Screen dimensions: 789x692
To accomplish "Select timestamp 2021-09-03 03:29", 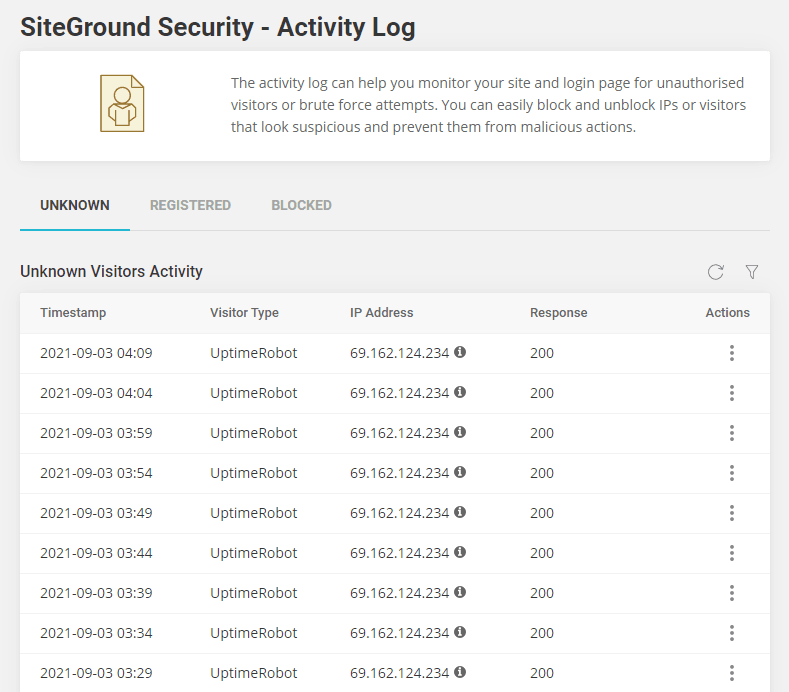I will coord(96,673).
